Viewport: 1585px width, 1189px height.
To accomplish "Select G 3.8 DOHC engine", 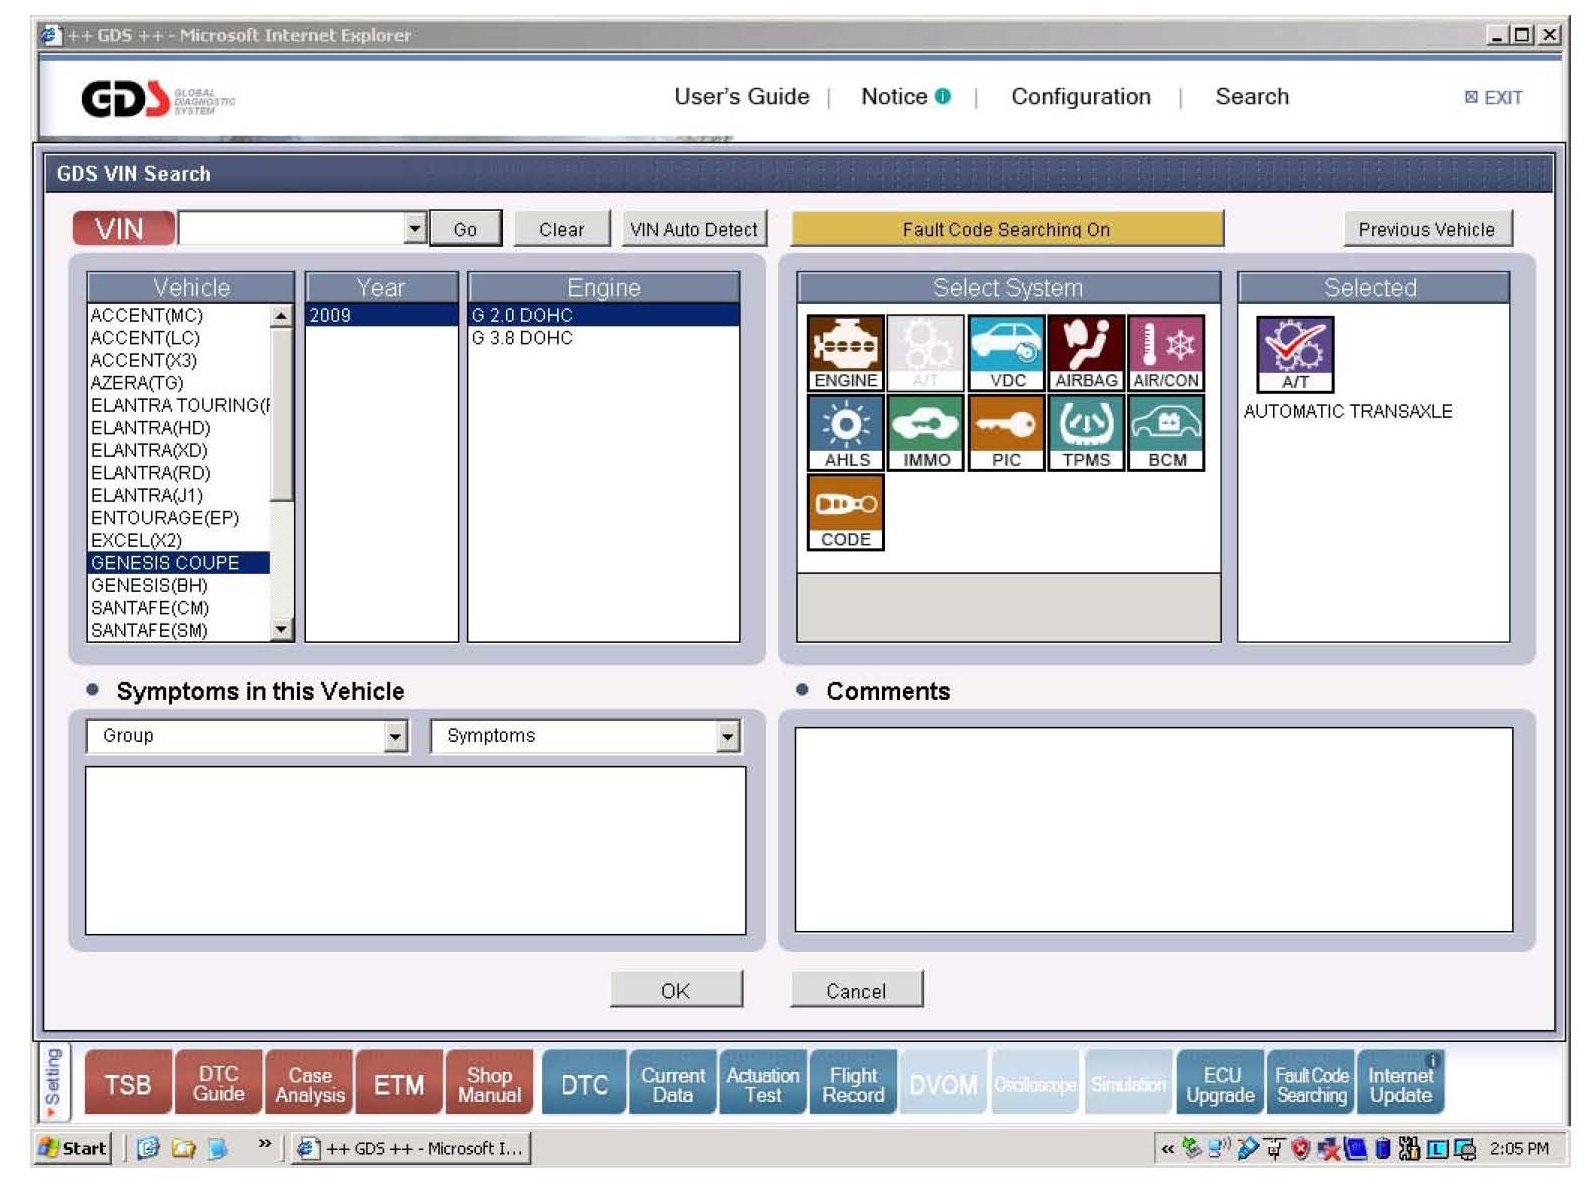I will 522,338.
